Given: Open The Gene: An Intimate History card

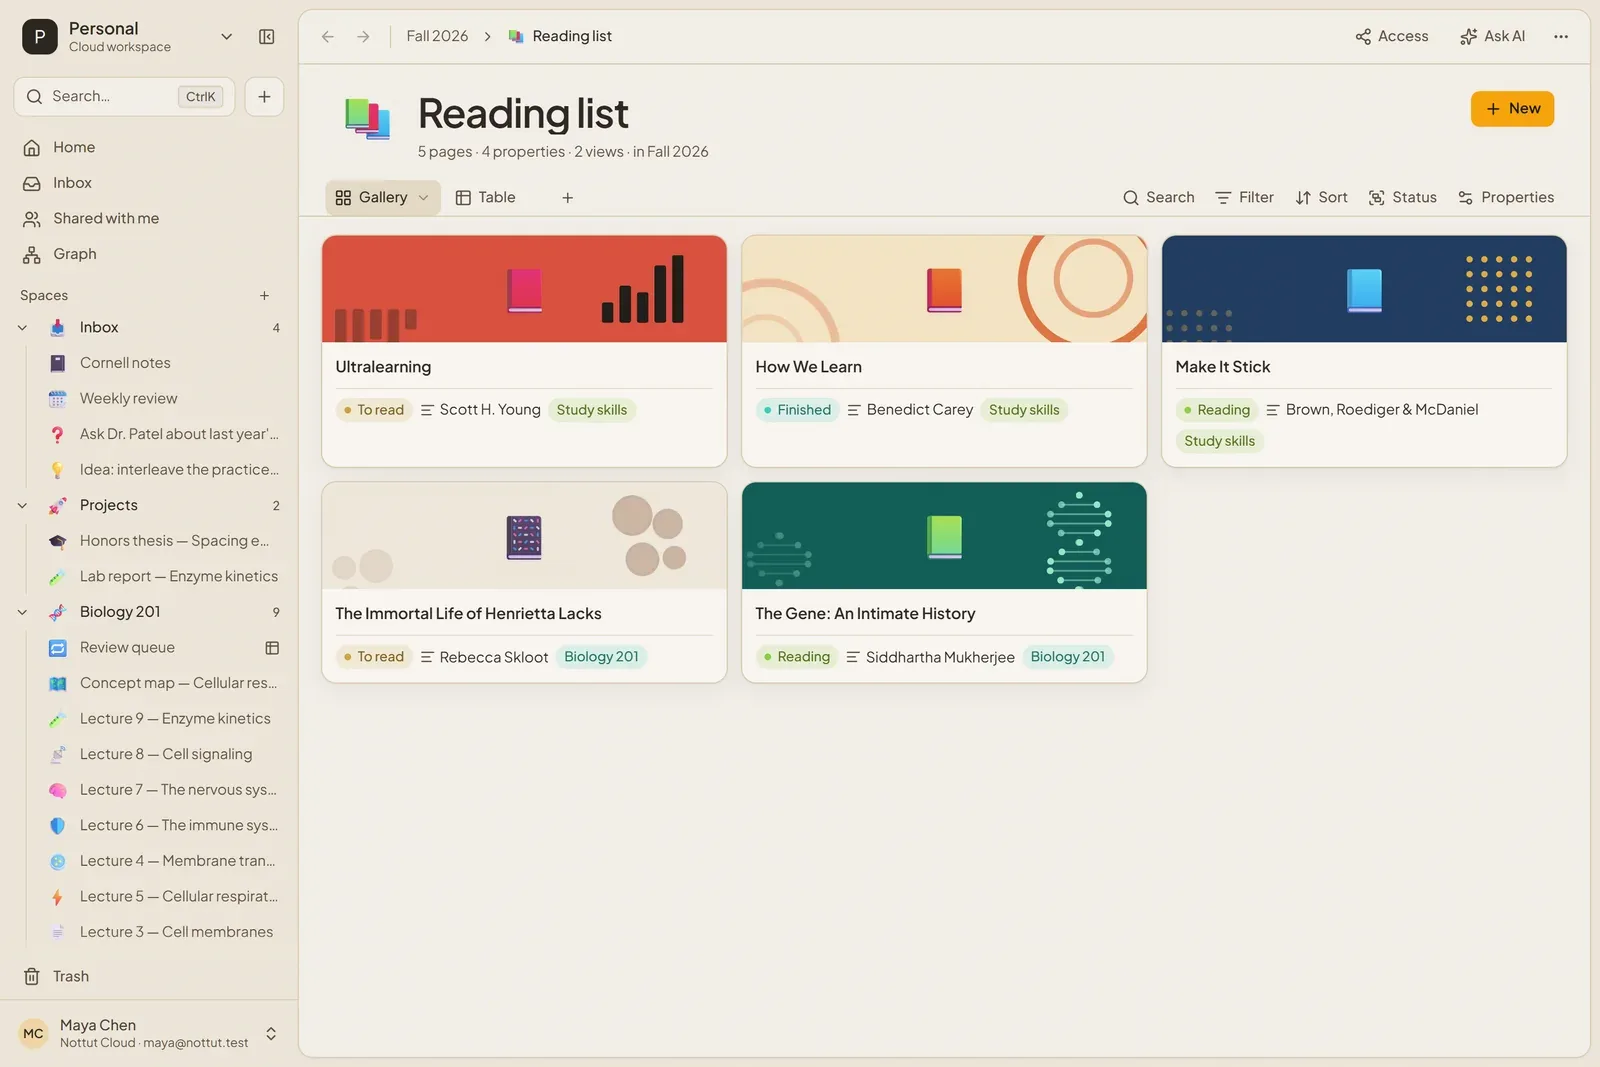Looking at the screenshot, I should [944, 583].
